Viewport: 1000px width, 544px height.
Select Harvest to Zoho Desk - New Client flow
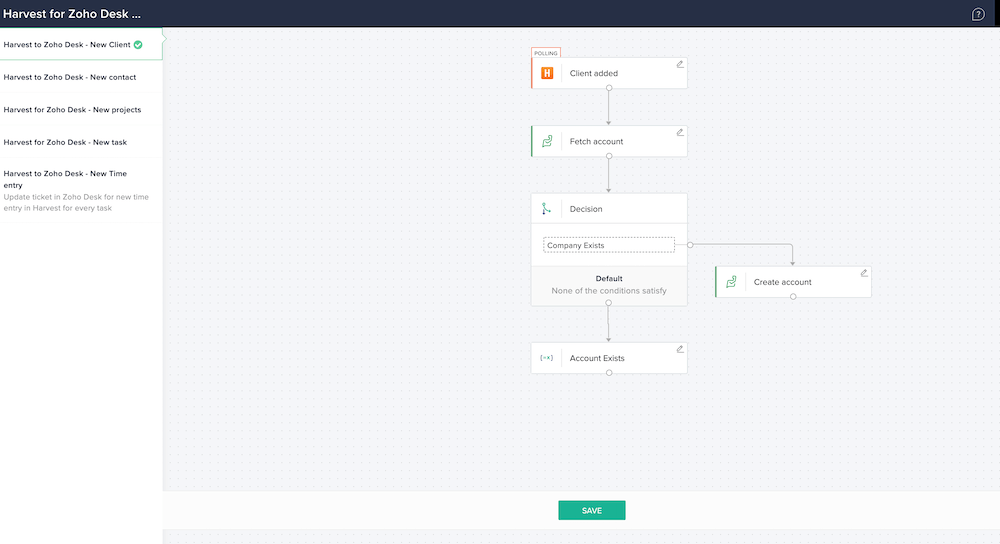pos(81,44)
